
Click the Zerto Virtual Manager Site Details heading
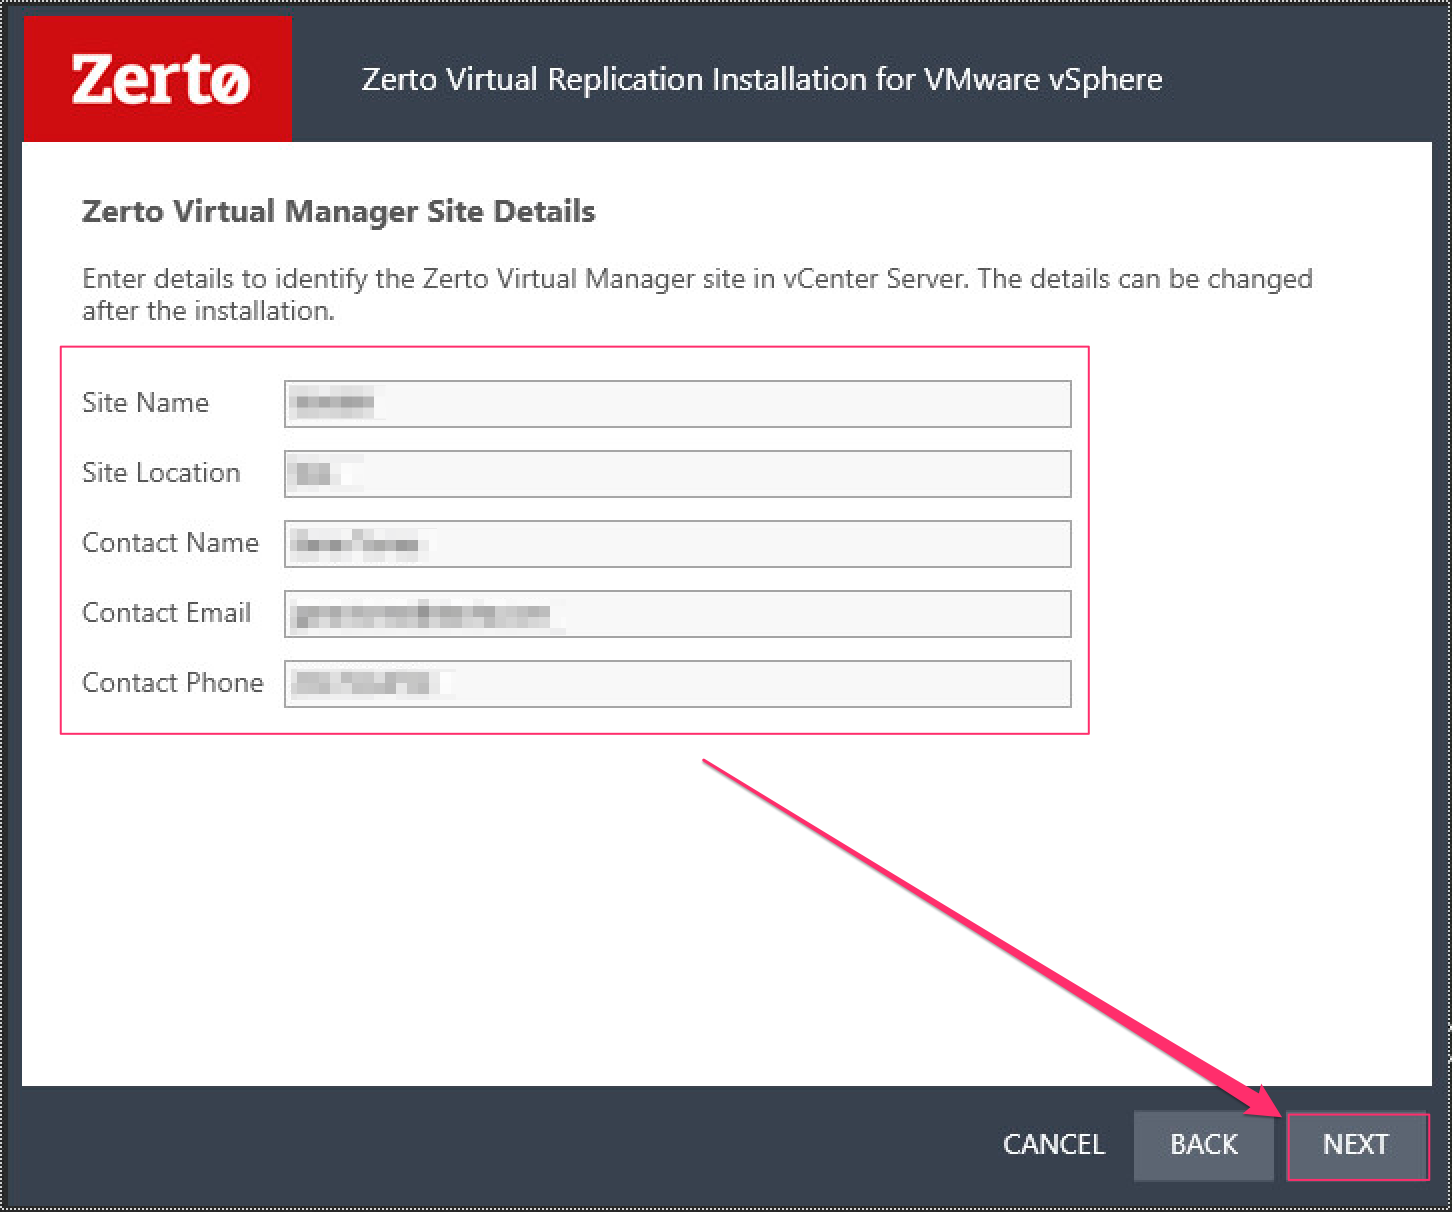[x=338, y=211]
